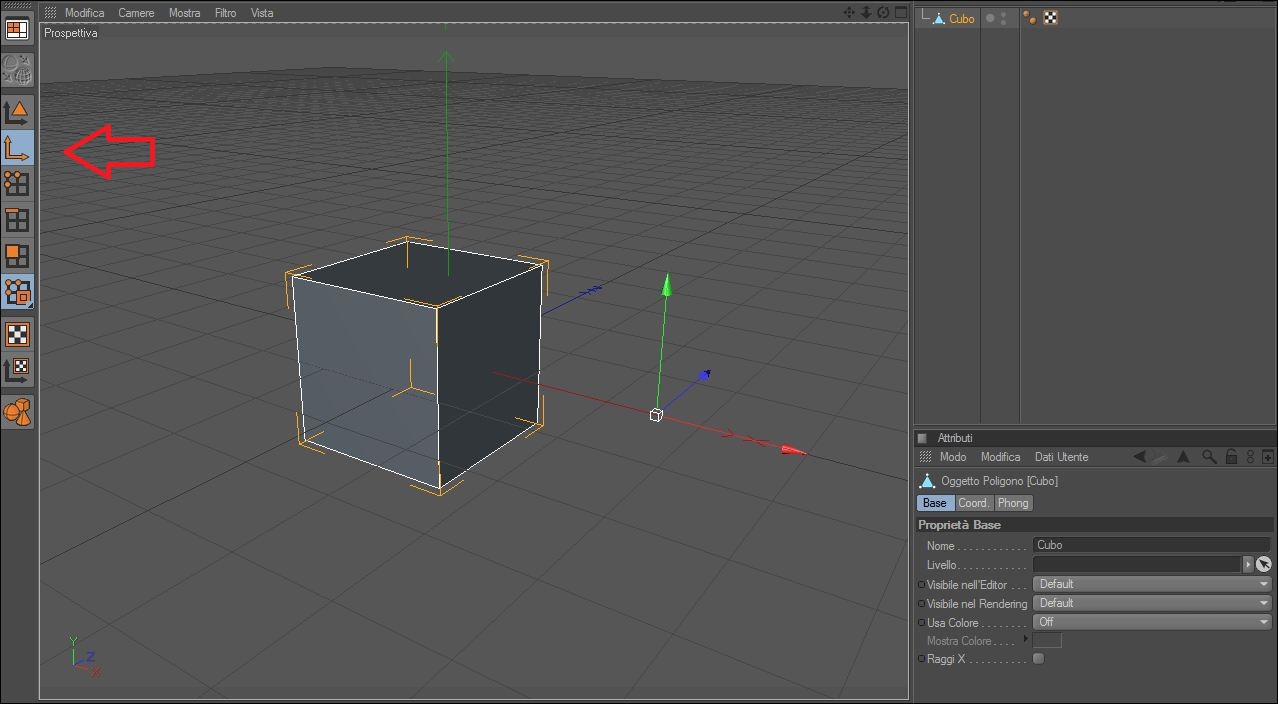This screenshot has height=704, width=1278.
Task: Open the viewport Modifica menu
Action: [x=85, y=13]
